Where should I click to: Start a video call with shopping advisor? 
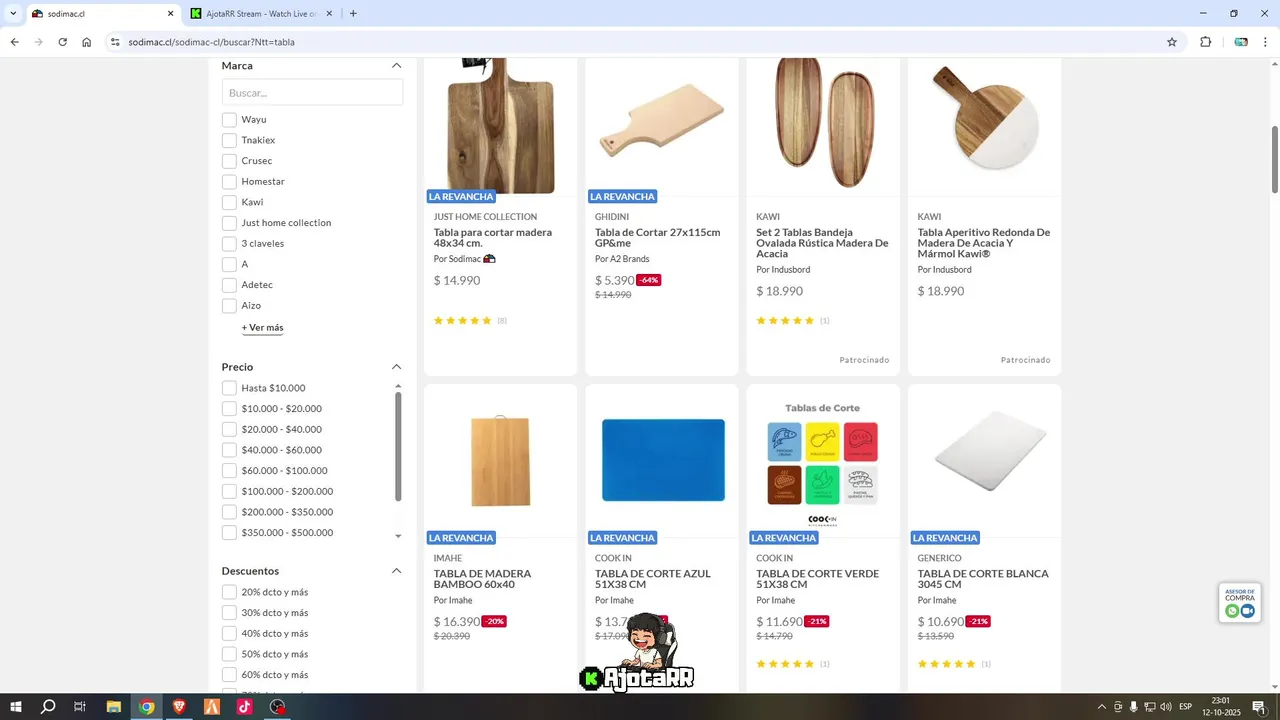point(1247,611)
